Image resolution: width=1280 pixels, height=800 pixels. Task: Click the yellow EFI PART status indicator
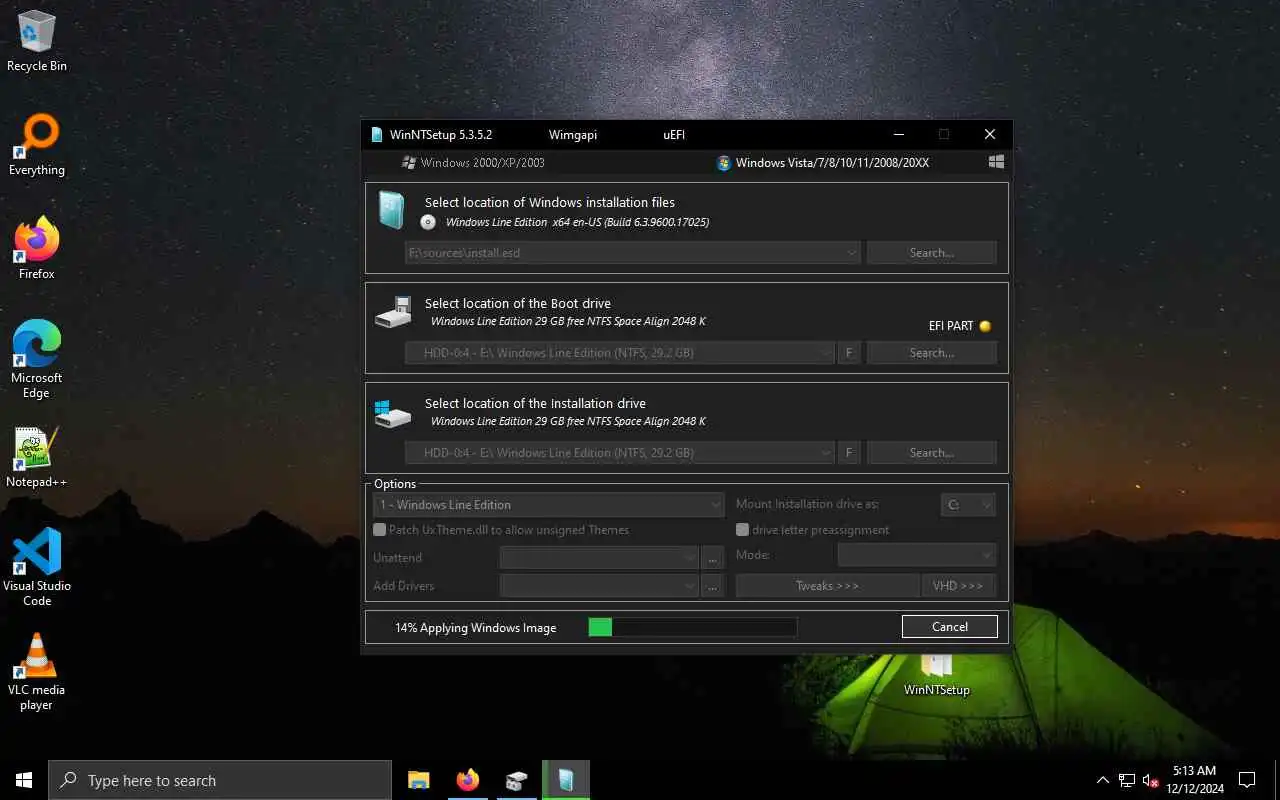[x=985, y=326]
